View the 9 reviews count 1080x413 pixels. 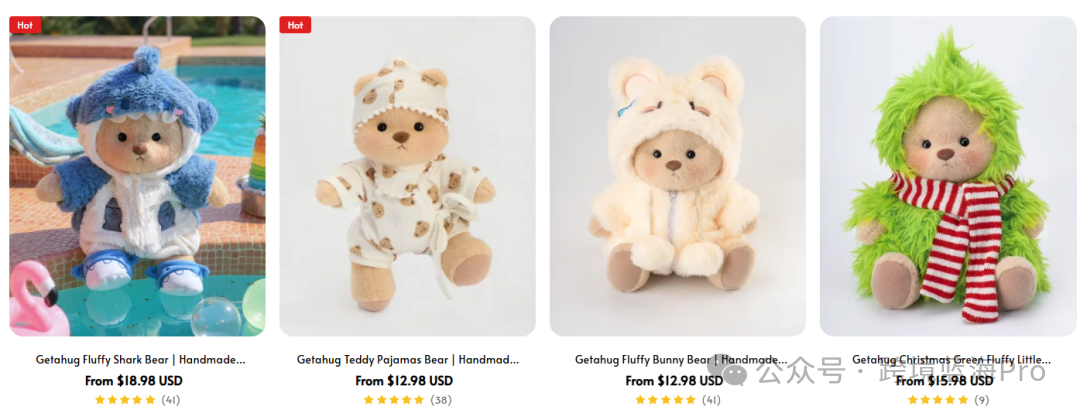(x=982, y=399)
